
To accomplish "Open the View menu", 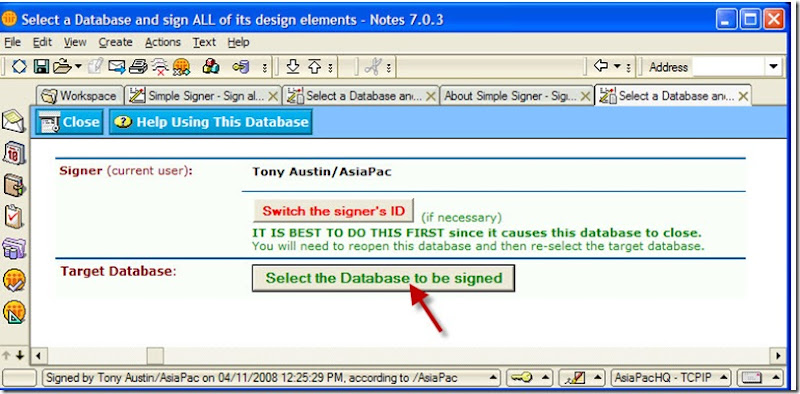I will 74,42.
